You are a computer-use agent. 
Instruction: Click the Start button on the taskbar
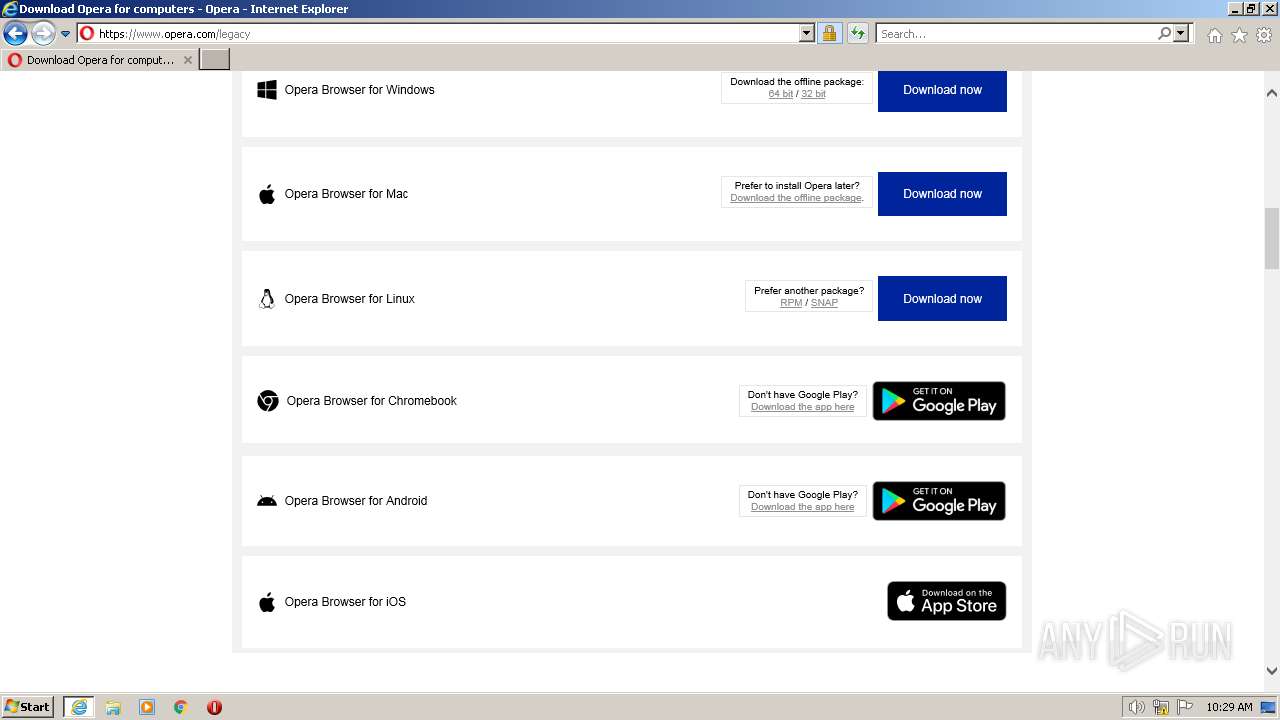pyautogui.click(x=28, y=707)
